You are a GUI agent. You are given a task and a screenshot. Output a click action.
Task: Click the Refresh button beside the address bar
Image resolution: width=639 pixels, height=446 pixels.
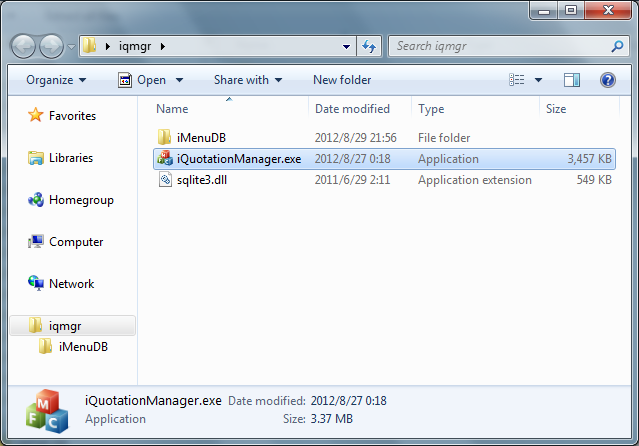click(369, 46)
